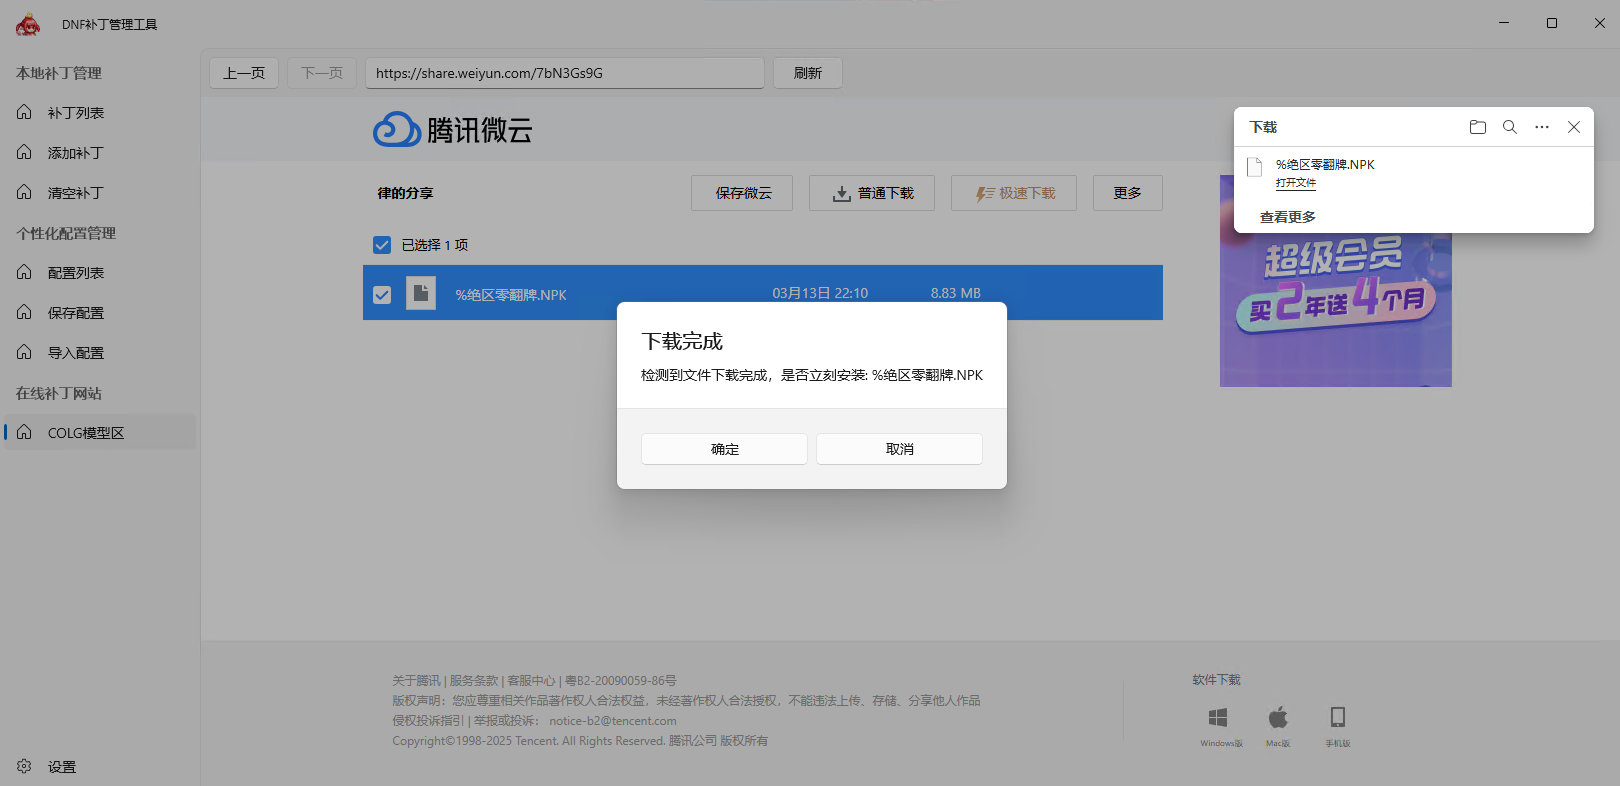Click the settings gear icon
The image size is (1620, 786).
point(25,766)
